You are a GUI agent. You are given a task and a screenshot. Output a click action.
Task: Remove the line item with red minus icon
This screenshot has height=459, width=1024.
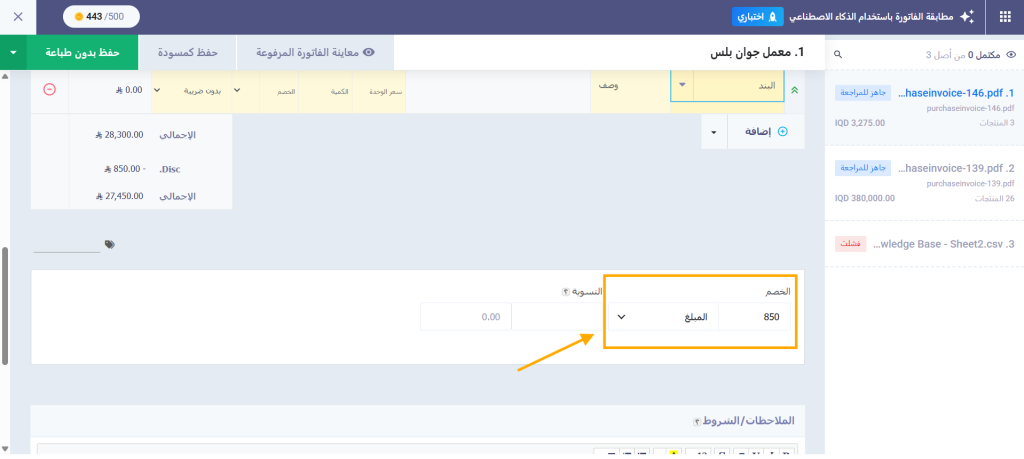(x=49, y=89)
